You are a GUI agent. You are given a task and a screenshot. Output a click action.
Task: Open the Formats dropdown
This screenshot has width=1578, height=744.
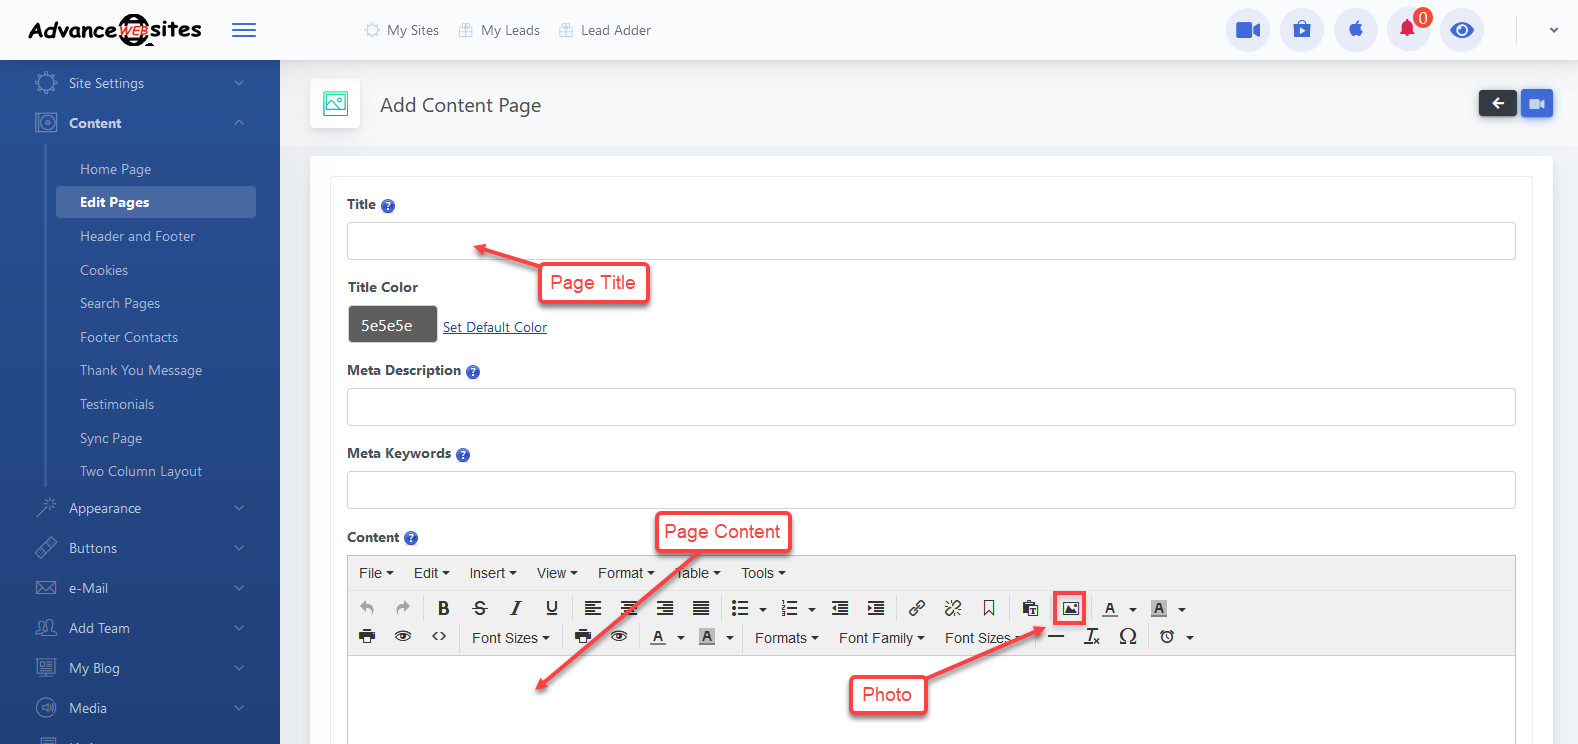click(786, 638)
